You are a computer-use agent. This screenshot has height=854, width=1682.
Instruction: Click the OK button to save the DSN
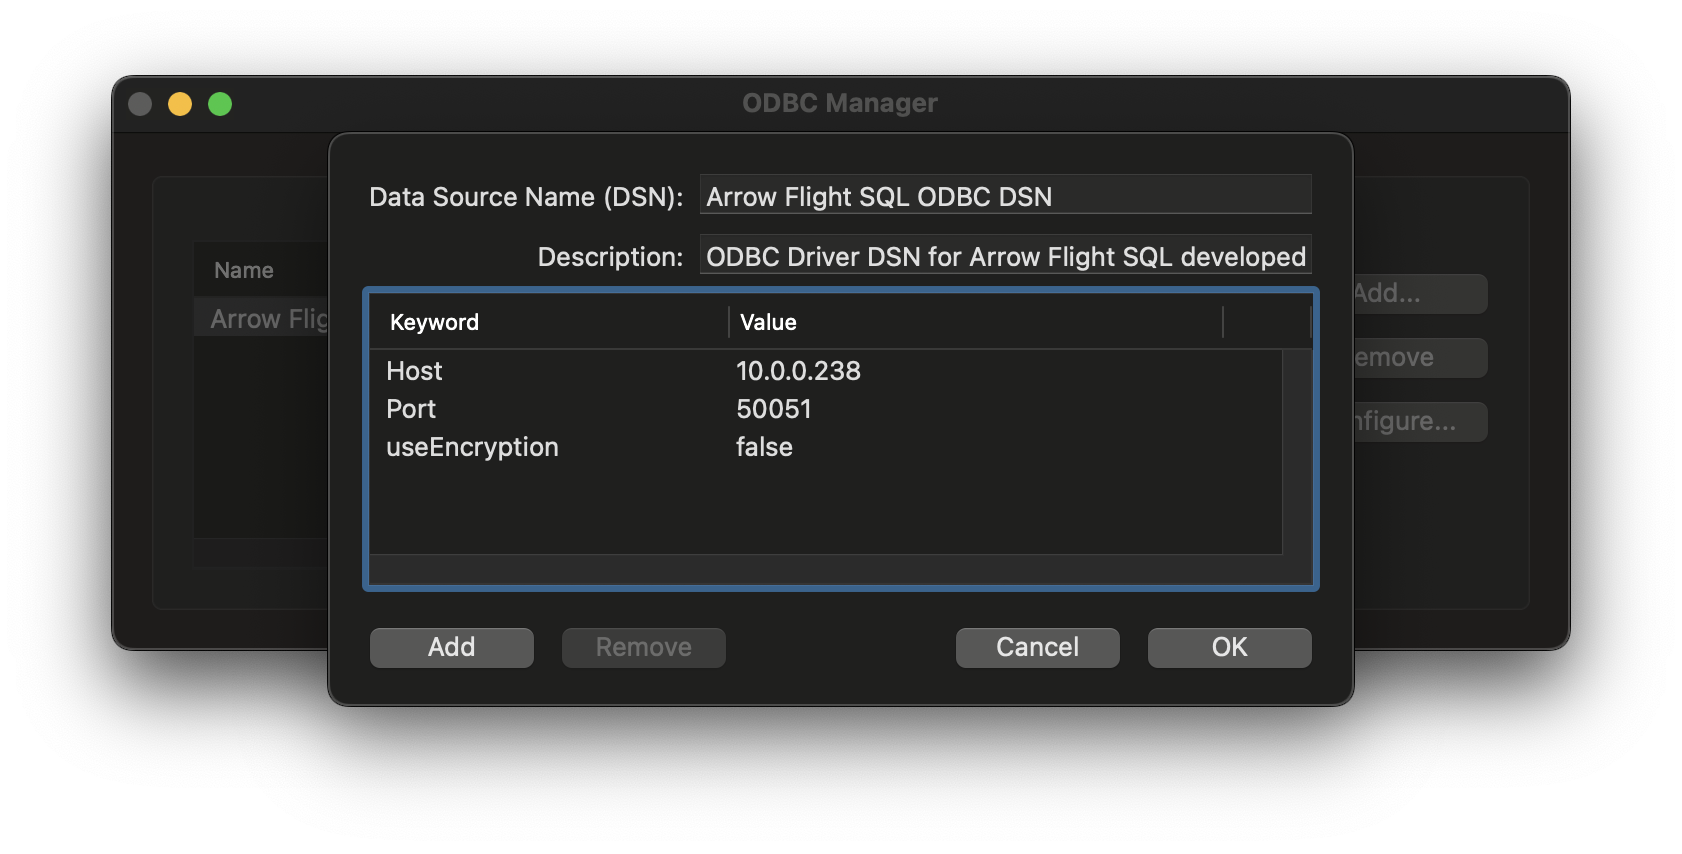pos(1229,647)
